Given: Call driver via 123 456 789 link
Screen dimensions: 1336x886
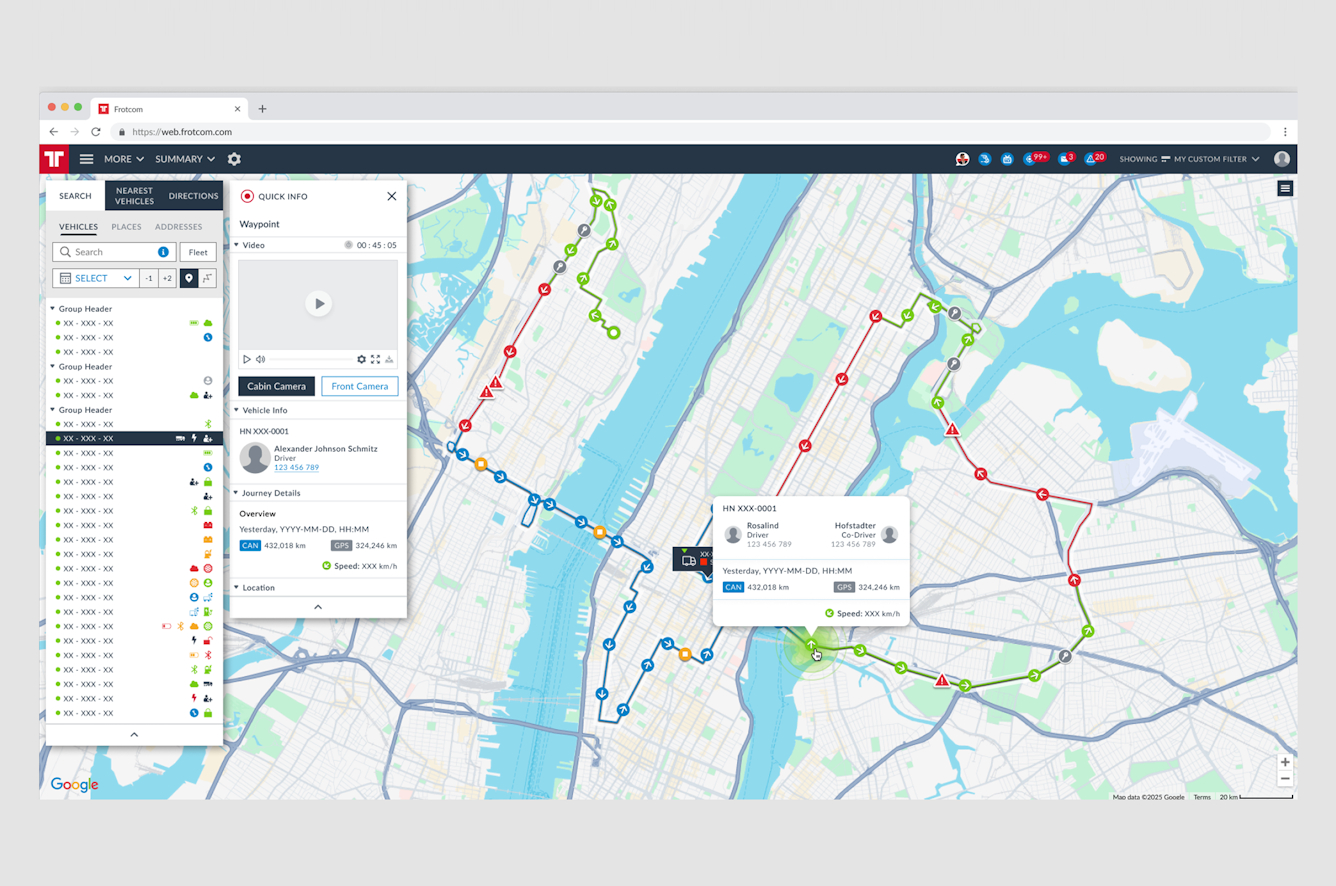Looking at the screenshot, I should pos(297,467).
